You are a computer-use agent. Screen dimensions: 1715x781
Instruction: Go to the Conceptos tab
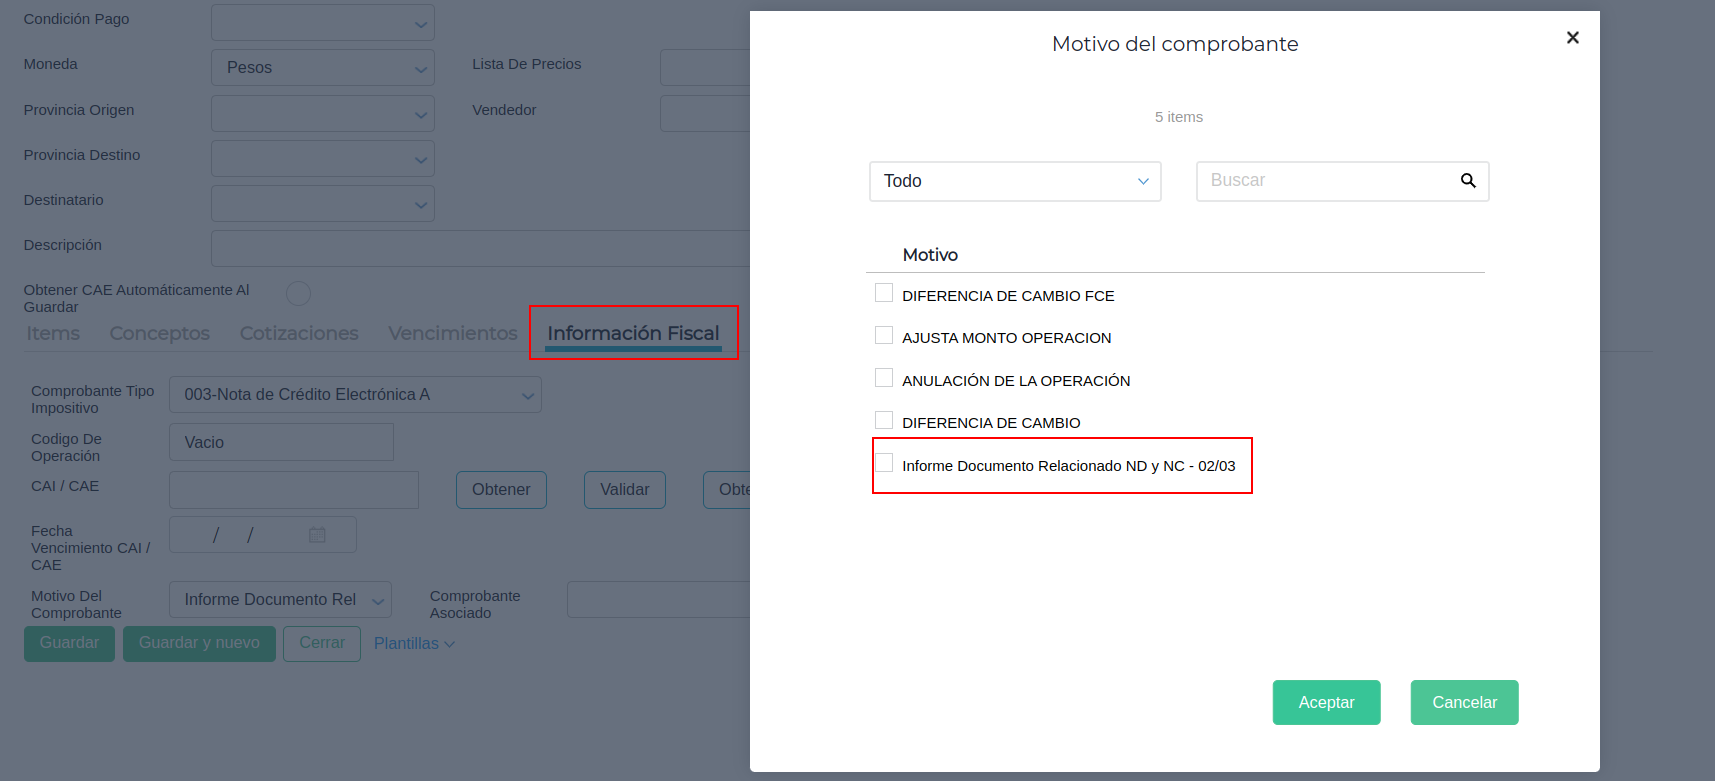[159, 334]
